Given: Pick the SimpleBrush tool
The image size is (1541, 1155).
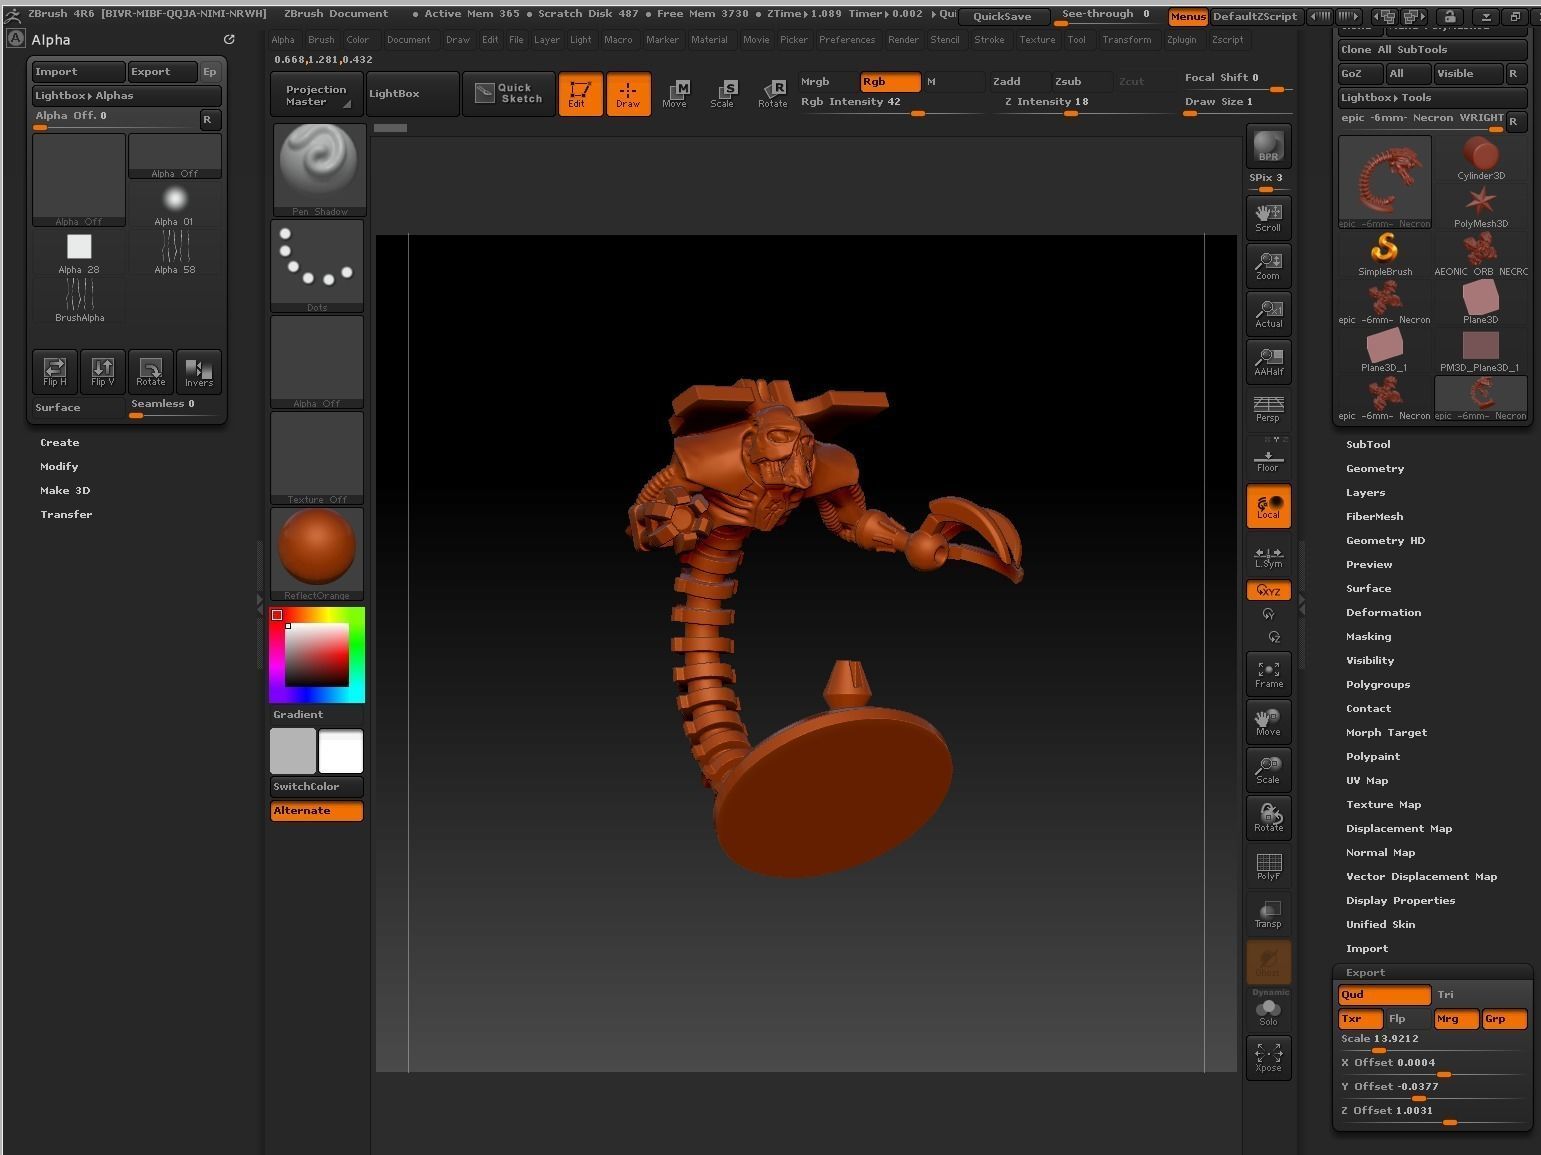Looking at the screenshot, I should tap(1385, 254).
